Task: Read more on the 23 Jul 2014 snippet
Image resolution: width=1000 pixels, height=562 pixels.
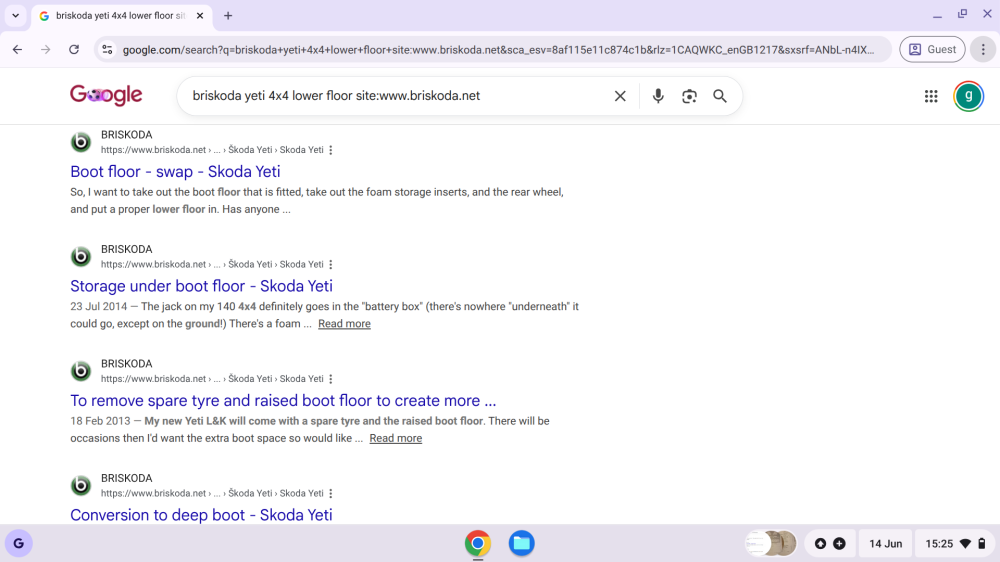Action: [x=344, y=323]
